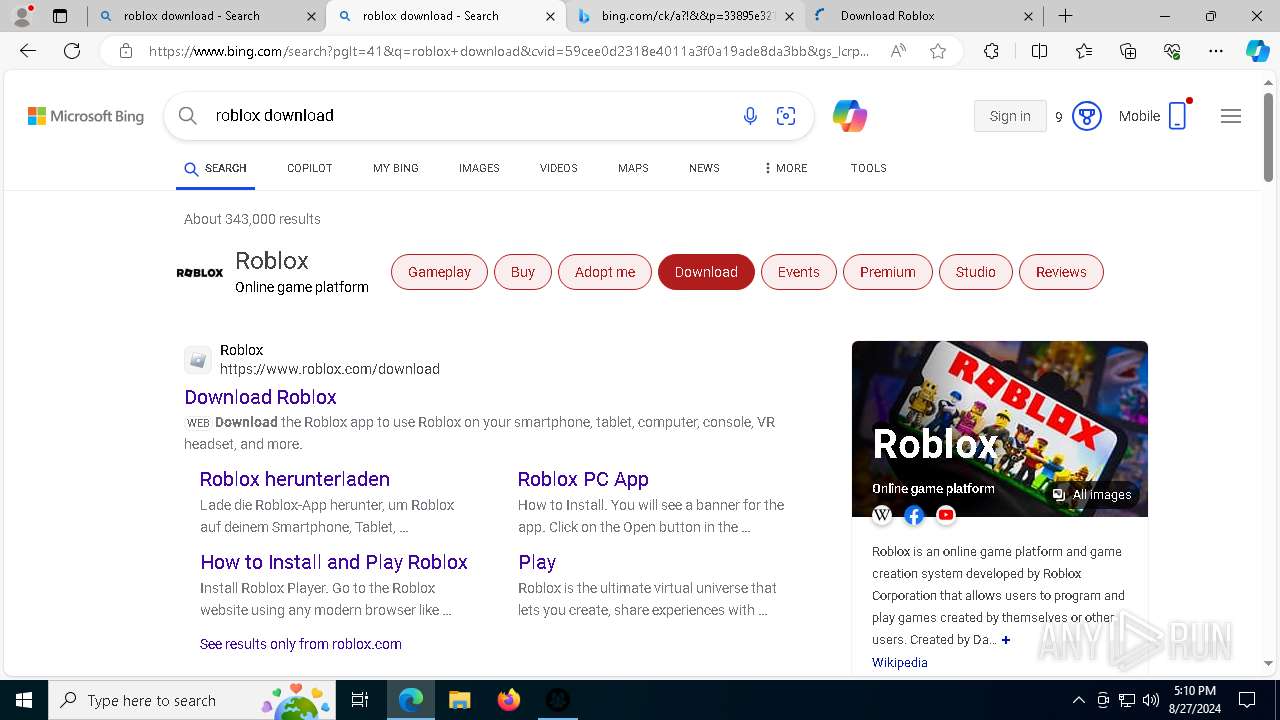
Task: Open Browser essentials heart icon
Action: 1172,51
